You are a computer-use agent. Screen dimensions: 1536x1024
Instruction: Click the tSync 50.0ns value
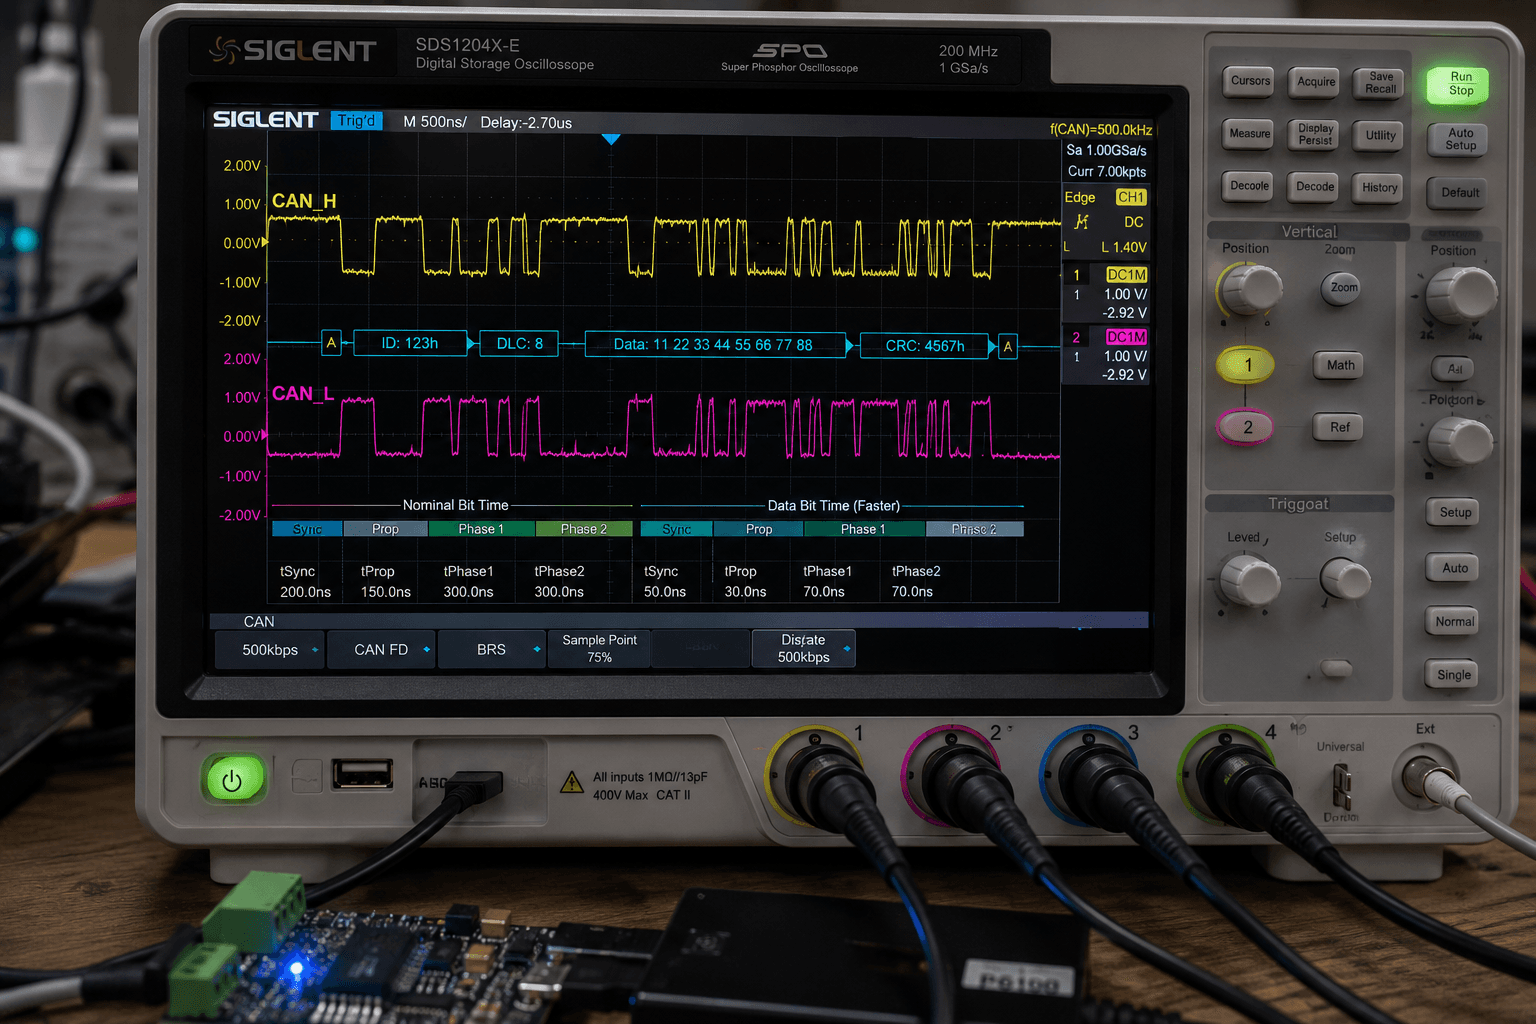coord(665,592)
